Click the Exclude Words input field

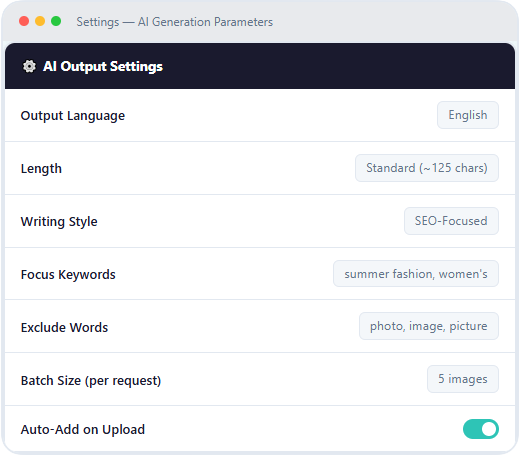pos(429,326)
